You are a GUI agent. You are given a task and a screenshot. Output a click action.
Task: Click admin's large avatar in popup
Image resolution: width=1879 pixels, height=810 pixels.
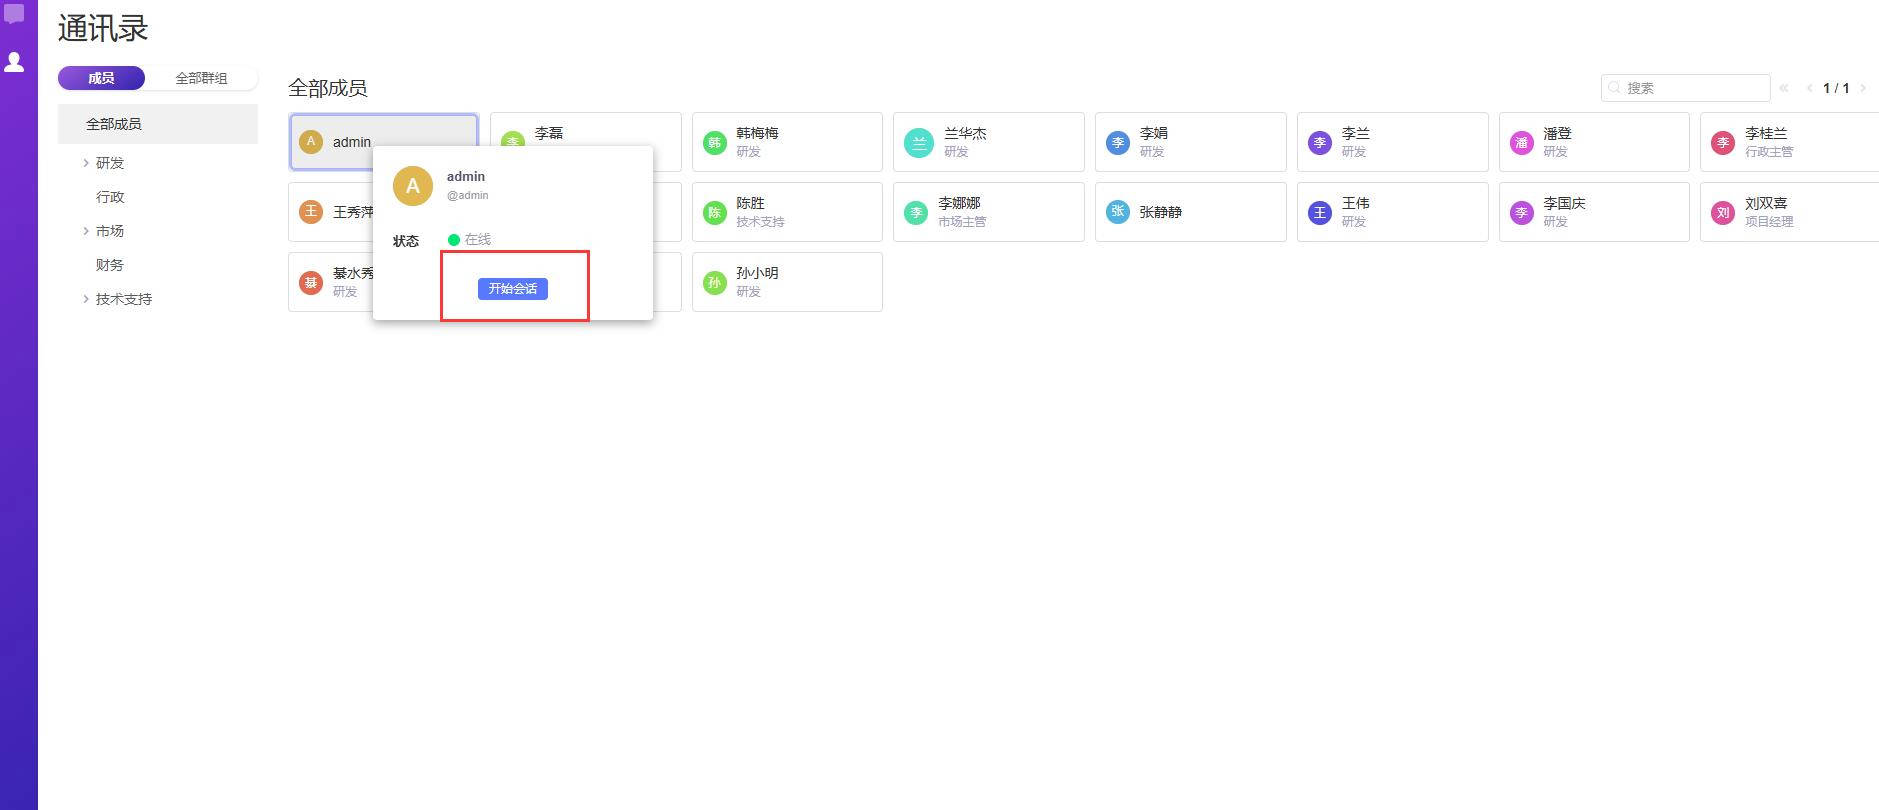pos(413,186)
